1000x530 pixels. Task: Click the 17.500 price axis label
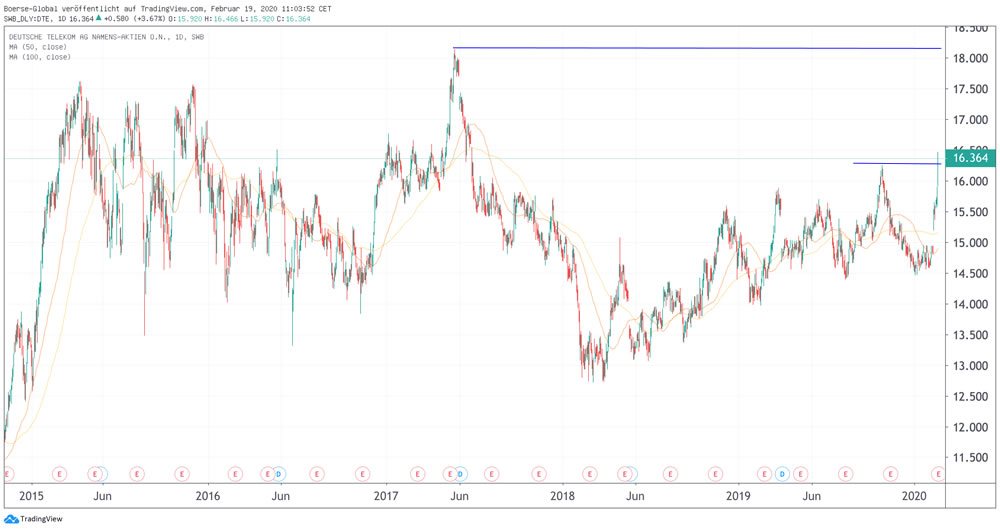pyautogui.click(x=970, y=89)
